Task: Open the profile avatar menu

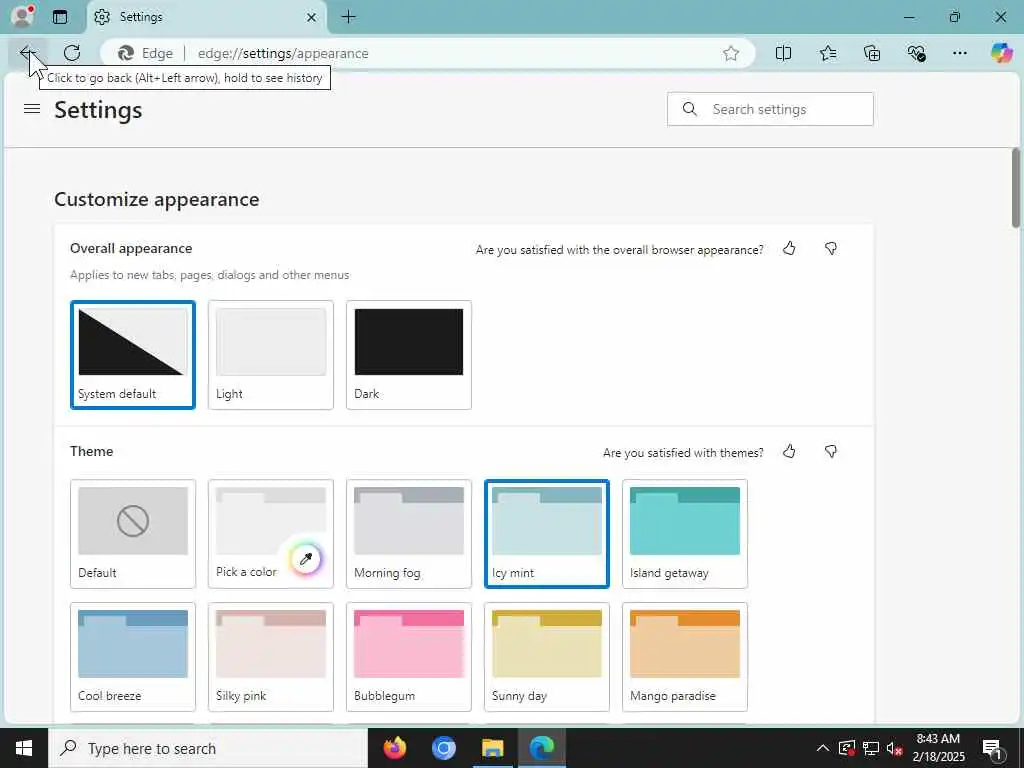Action: click(x=22, y=16)
